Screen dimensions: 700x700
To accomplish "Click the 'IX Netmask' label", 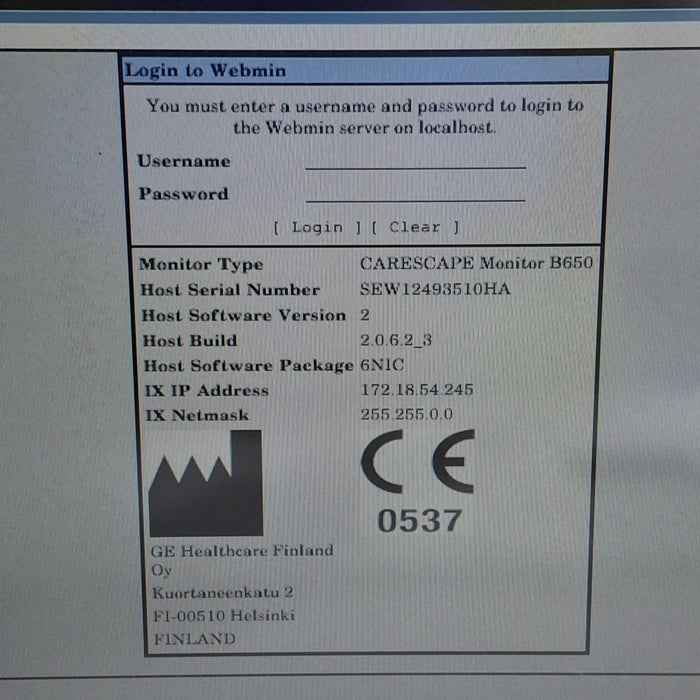I will point(197,416).
